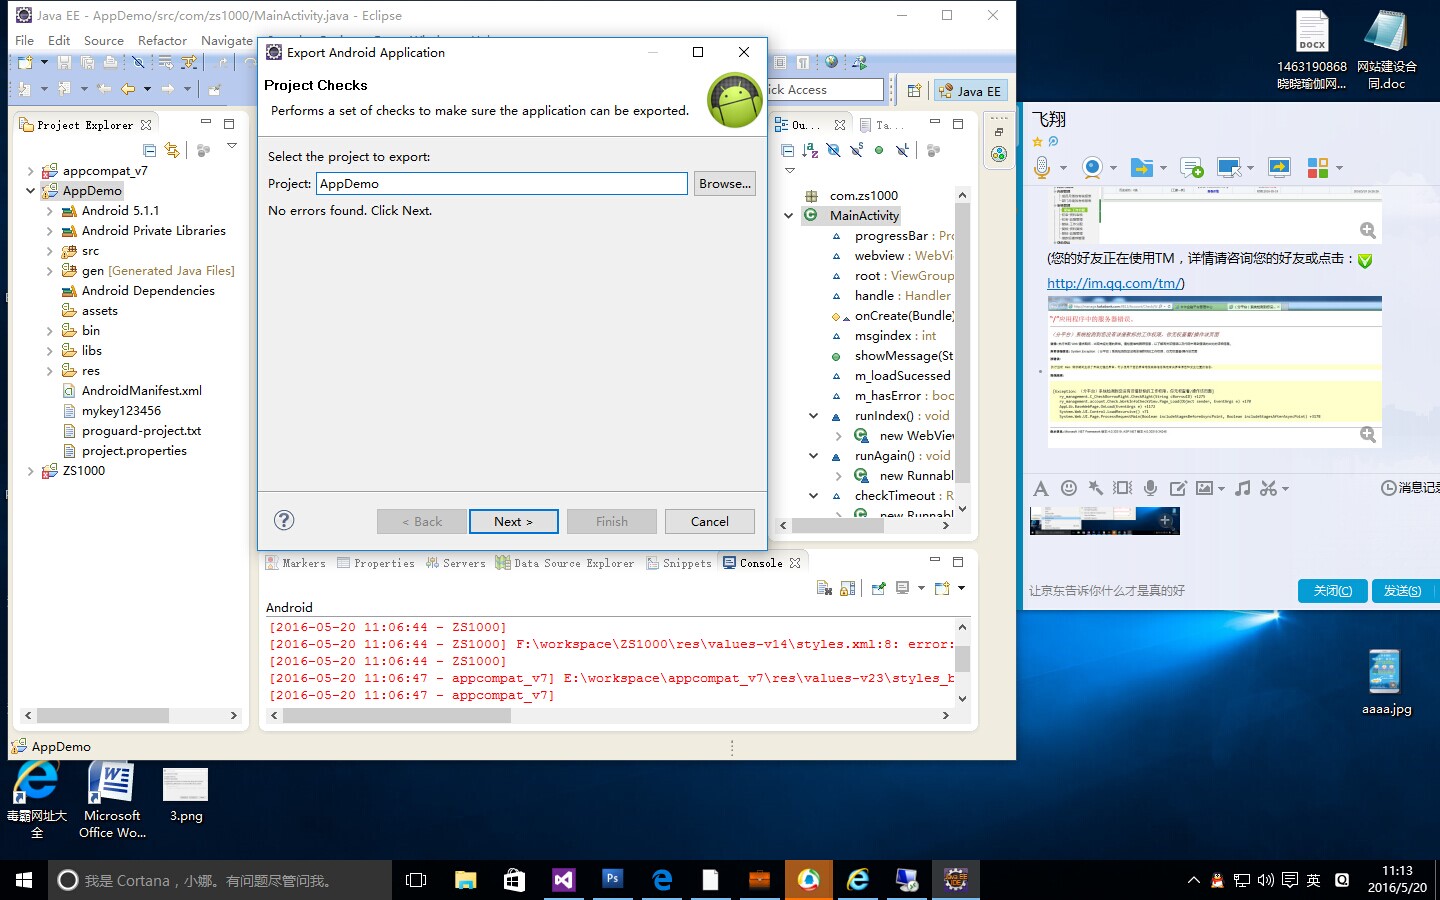Select AndroidManifest.xml in Project Explorer
Screen dimensions: 1440x900
(132, 391)
